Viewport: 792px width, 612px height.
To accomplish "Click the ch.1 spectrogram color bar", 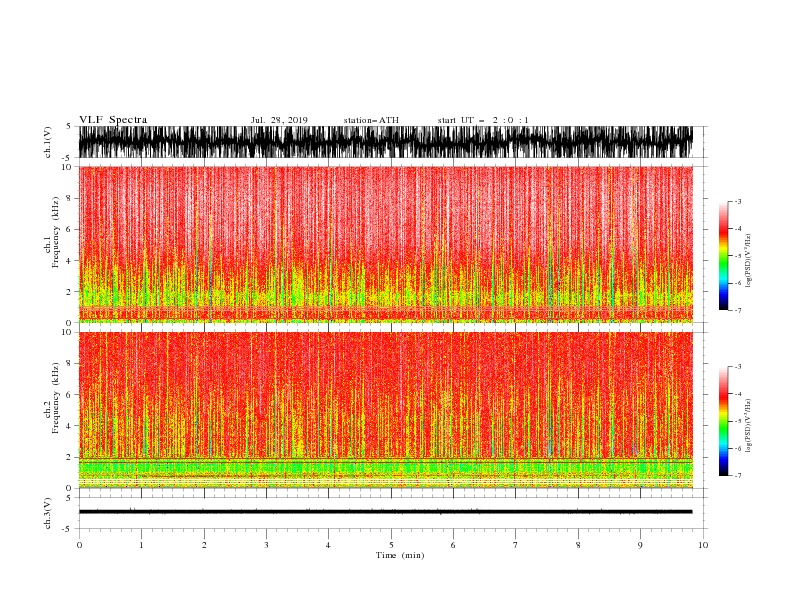I will 723,256.
